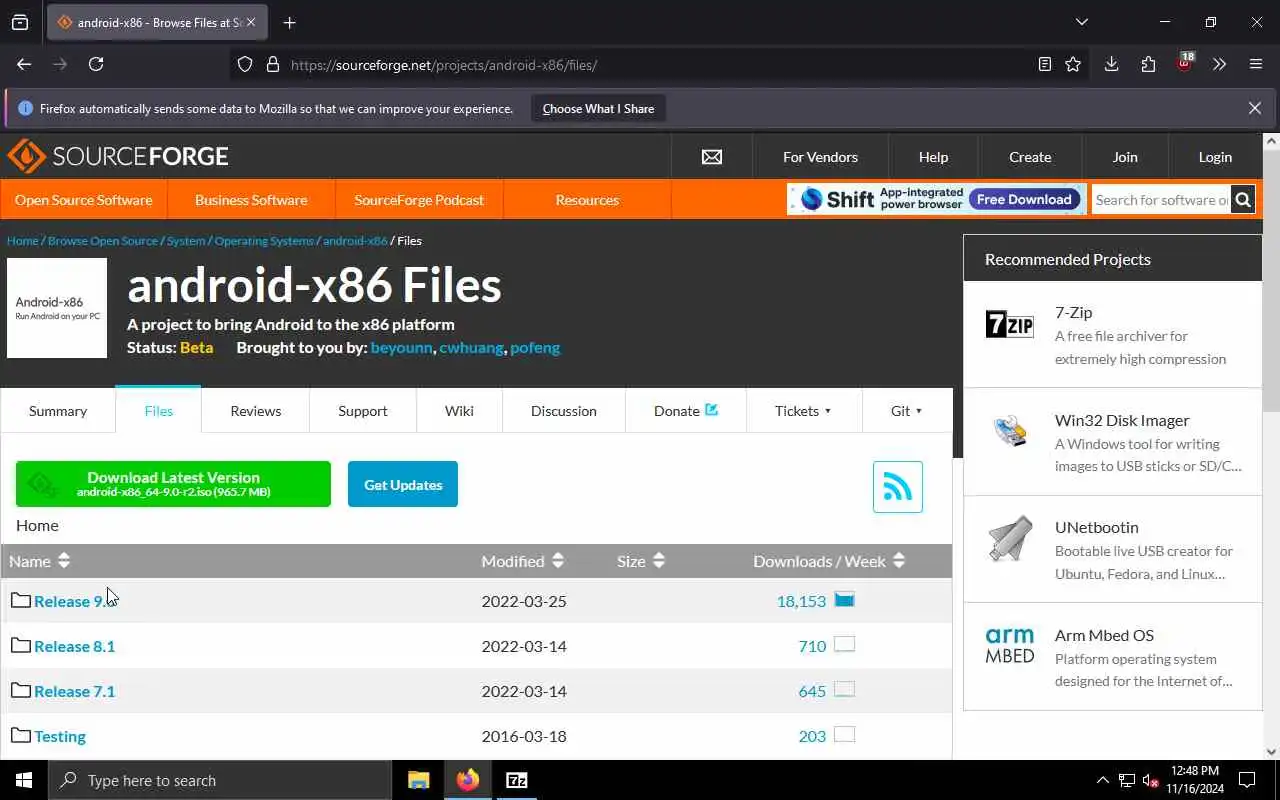Click the uBlock extension icon with badge
The height and width of the screenshot is (800, 1280).
[1185, 63]
